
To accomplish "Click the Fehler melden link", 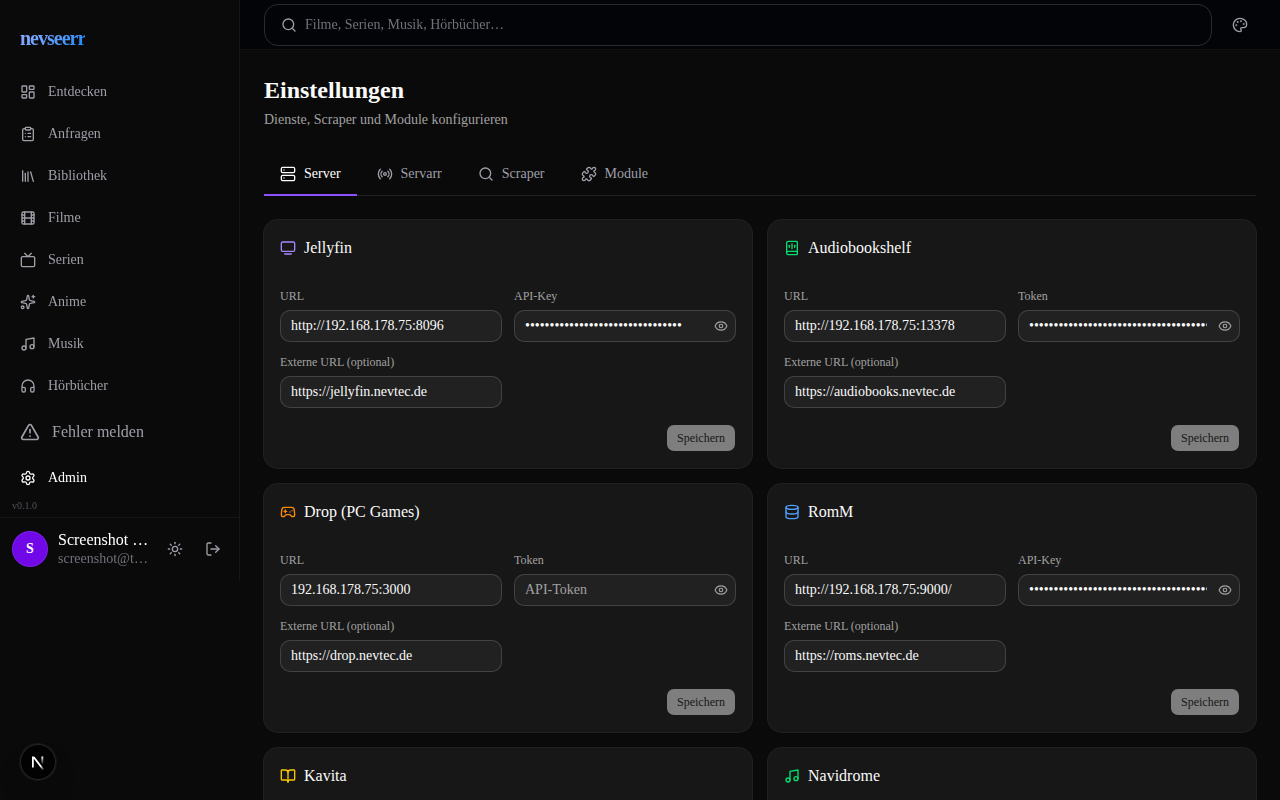I will (x=119, y=432).
